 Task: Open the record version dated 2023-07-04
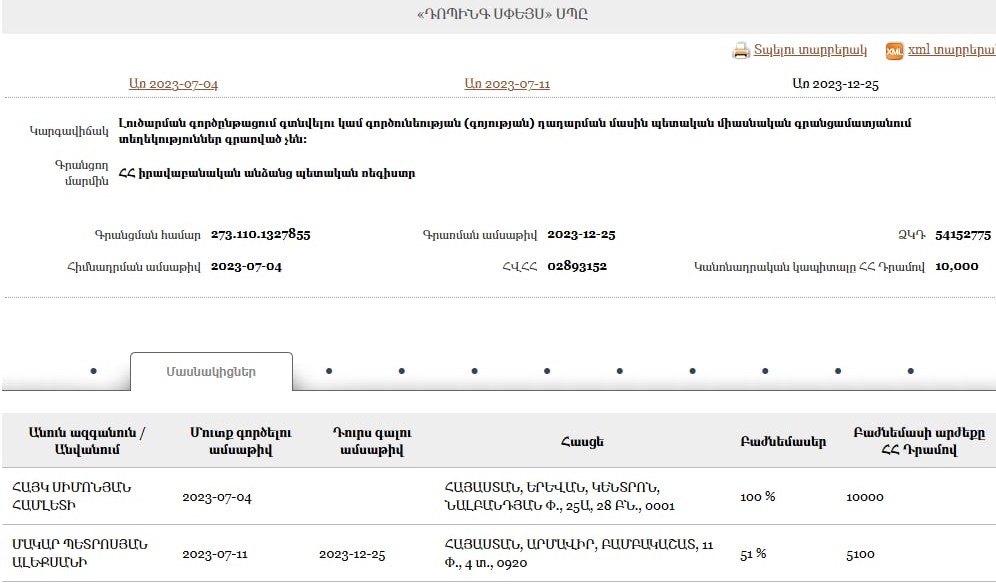tap(173, 84)
